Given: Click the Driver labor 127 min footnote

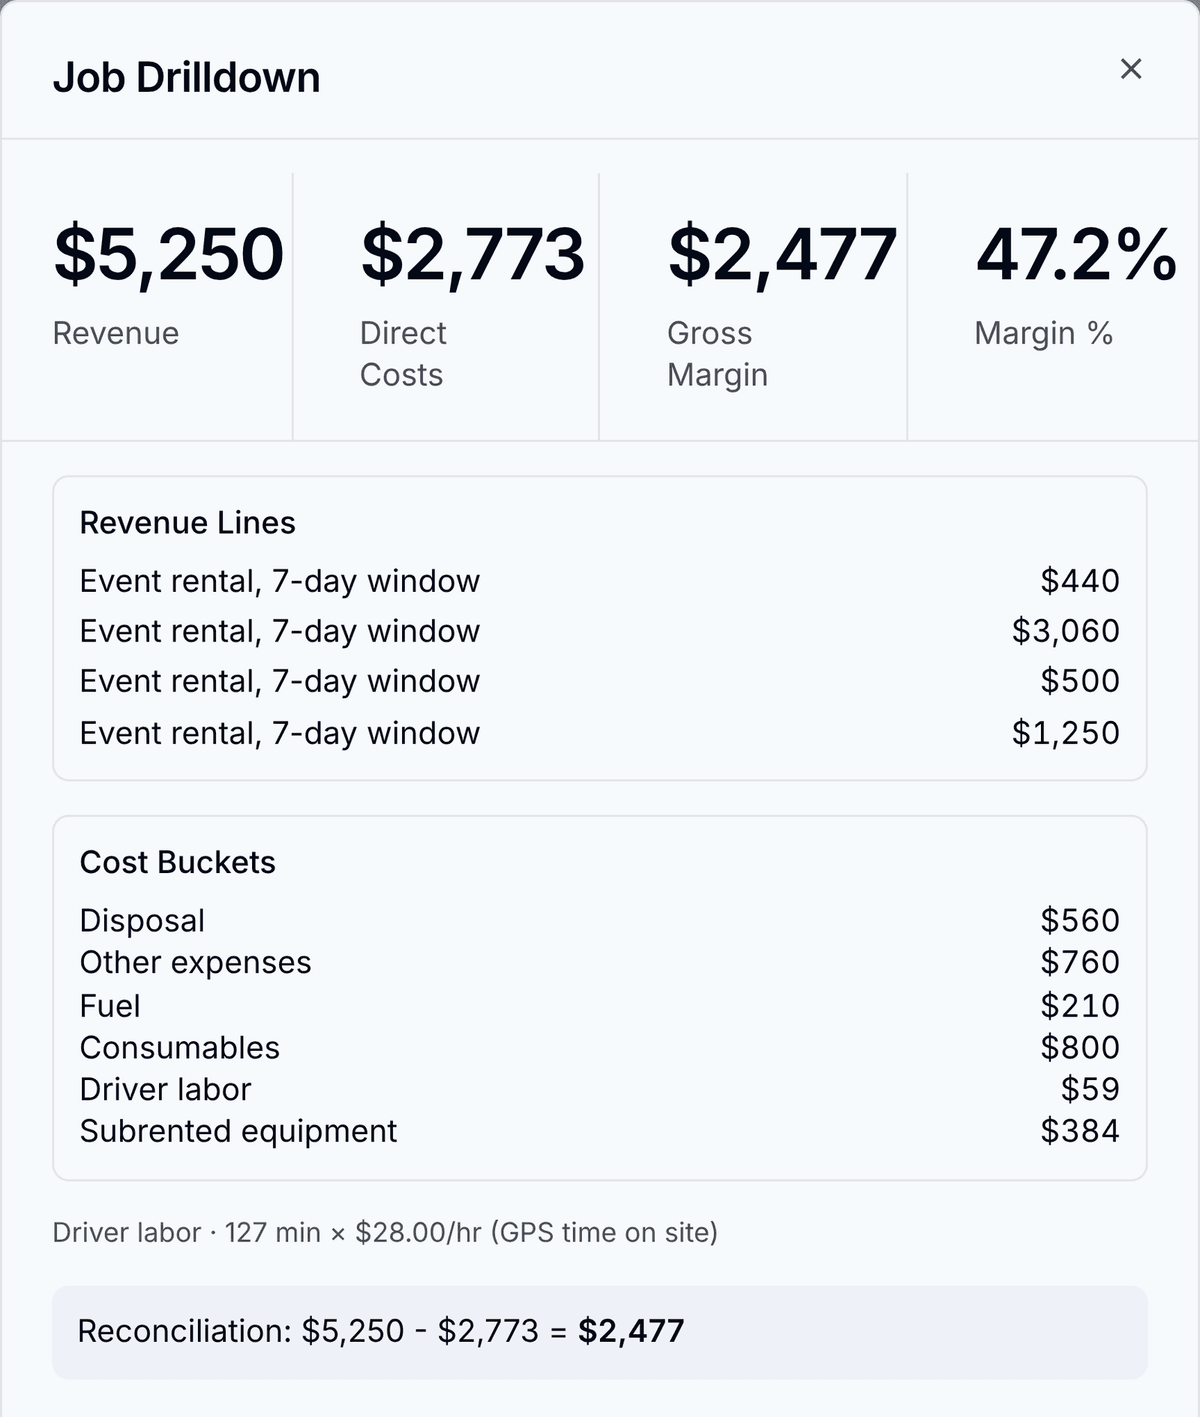Looking at the screenshot, I should point(385,1233).
